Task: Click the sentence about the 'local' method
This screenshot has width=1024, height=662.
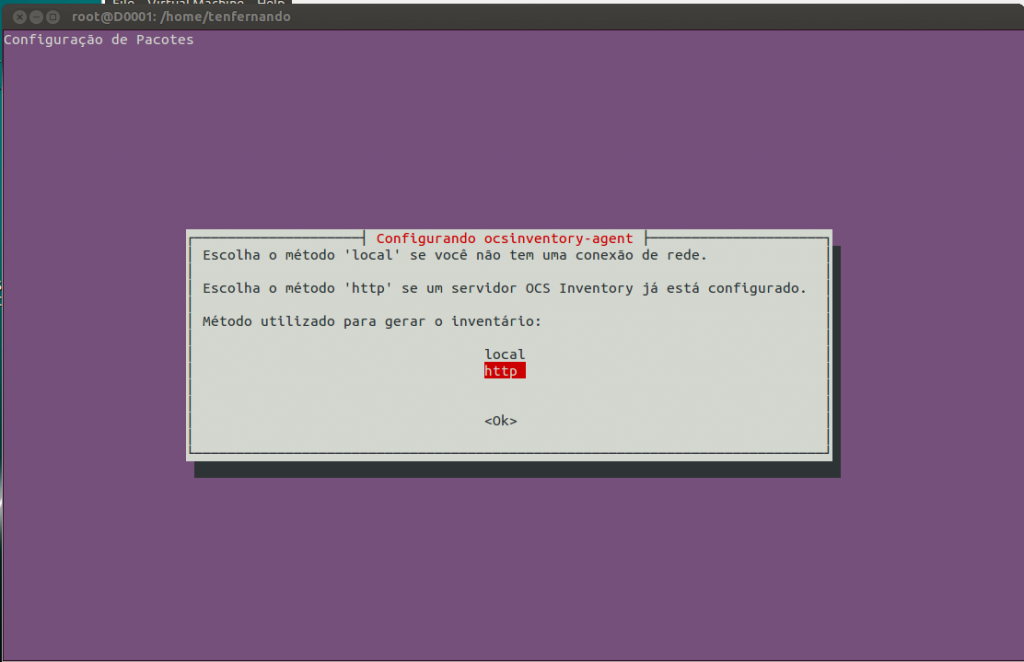Action: (455, 255)
